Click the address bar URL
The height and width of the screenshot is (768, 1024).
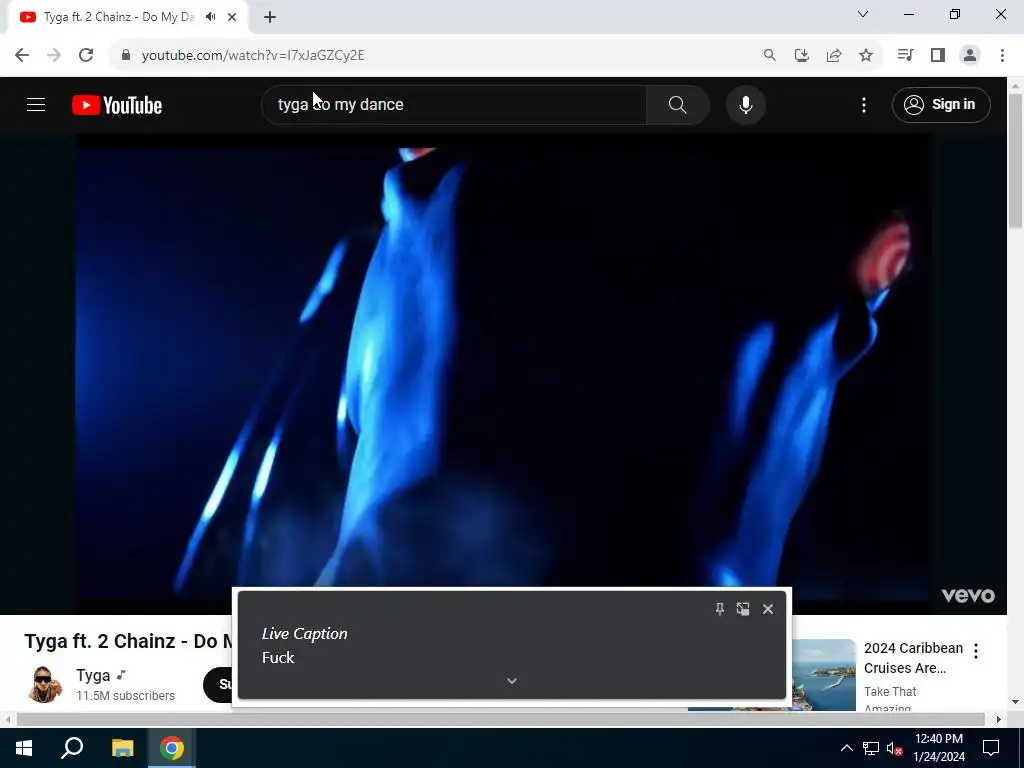pos(253,55)
